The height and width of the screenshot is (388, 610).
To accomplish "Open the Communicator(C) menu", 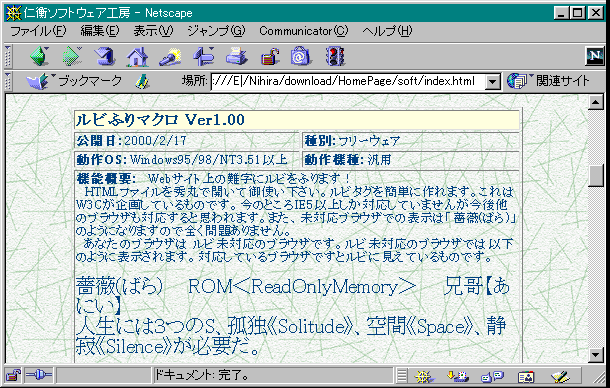I will [303, 31].
